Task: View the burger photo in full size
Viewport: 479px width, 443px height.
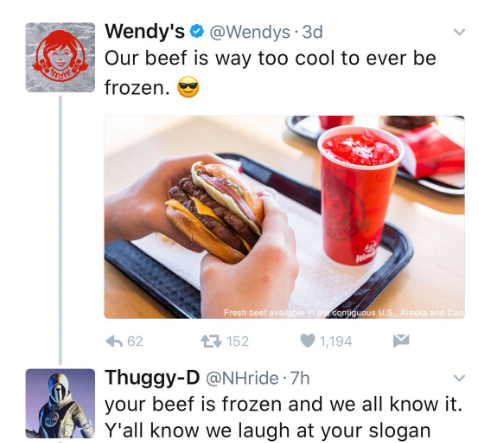Action: [x=284, y=217]
